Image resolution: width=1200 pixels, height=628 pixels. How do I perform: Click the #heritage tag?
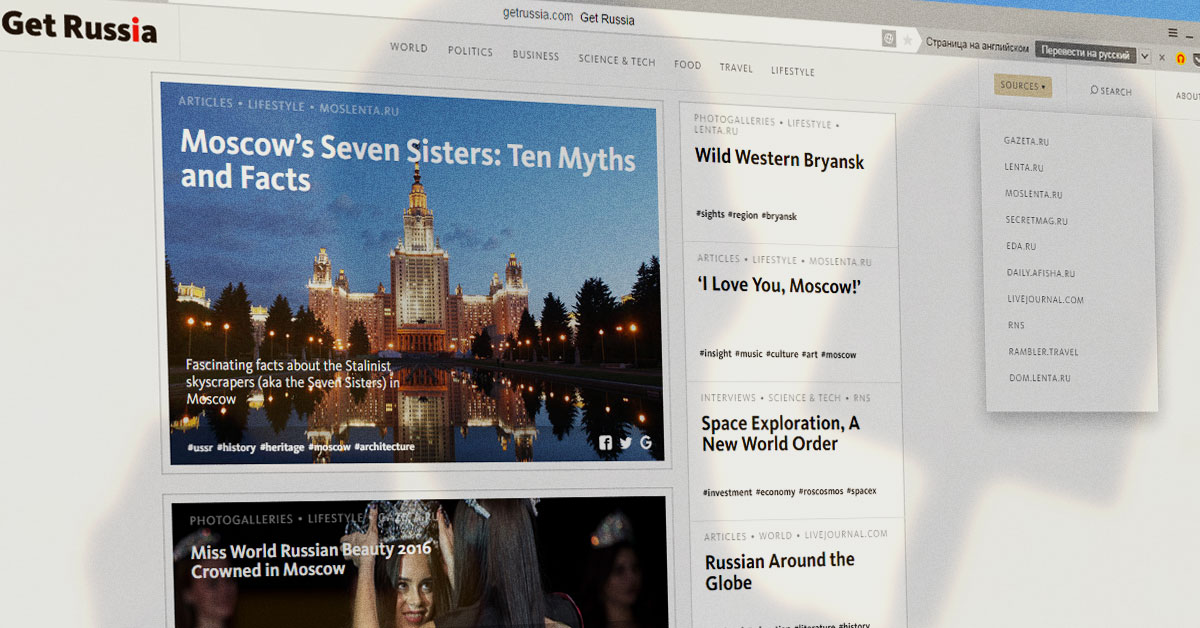pyautogui.click(x=281, y=447)
